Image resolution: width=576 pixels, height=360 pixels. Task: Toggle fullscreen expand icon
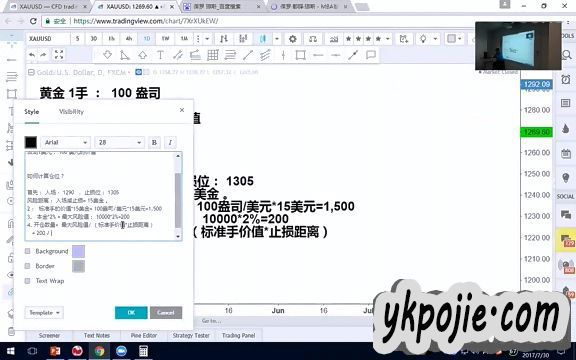tap(59, 55)
